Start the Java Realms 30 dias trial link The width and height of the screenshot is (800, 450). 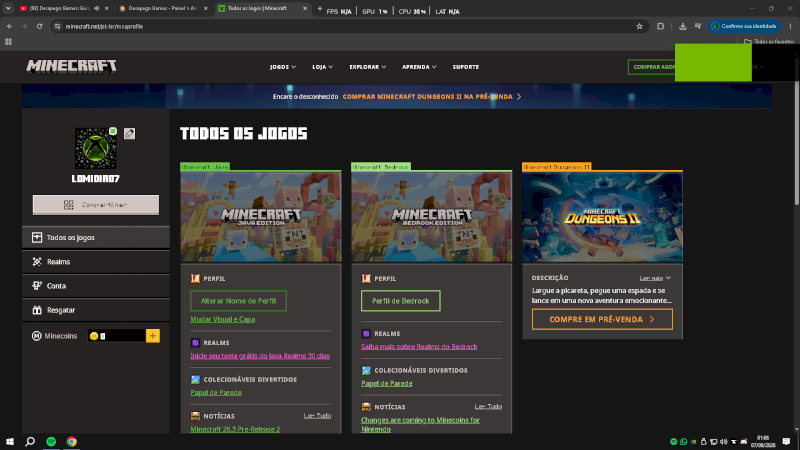pyautogui.click(x=260, y=356)
